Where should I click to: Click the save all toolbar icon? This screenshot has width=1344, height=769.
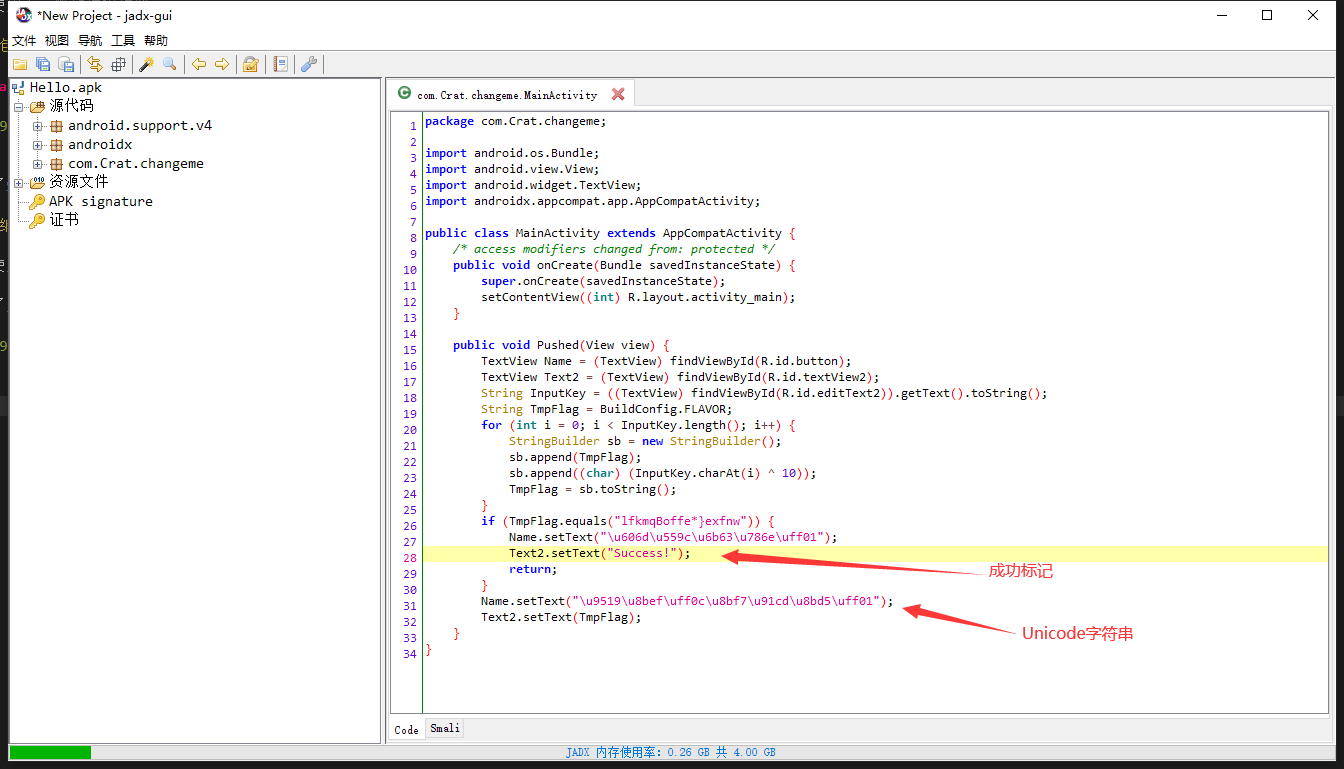43,64
